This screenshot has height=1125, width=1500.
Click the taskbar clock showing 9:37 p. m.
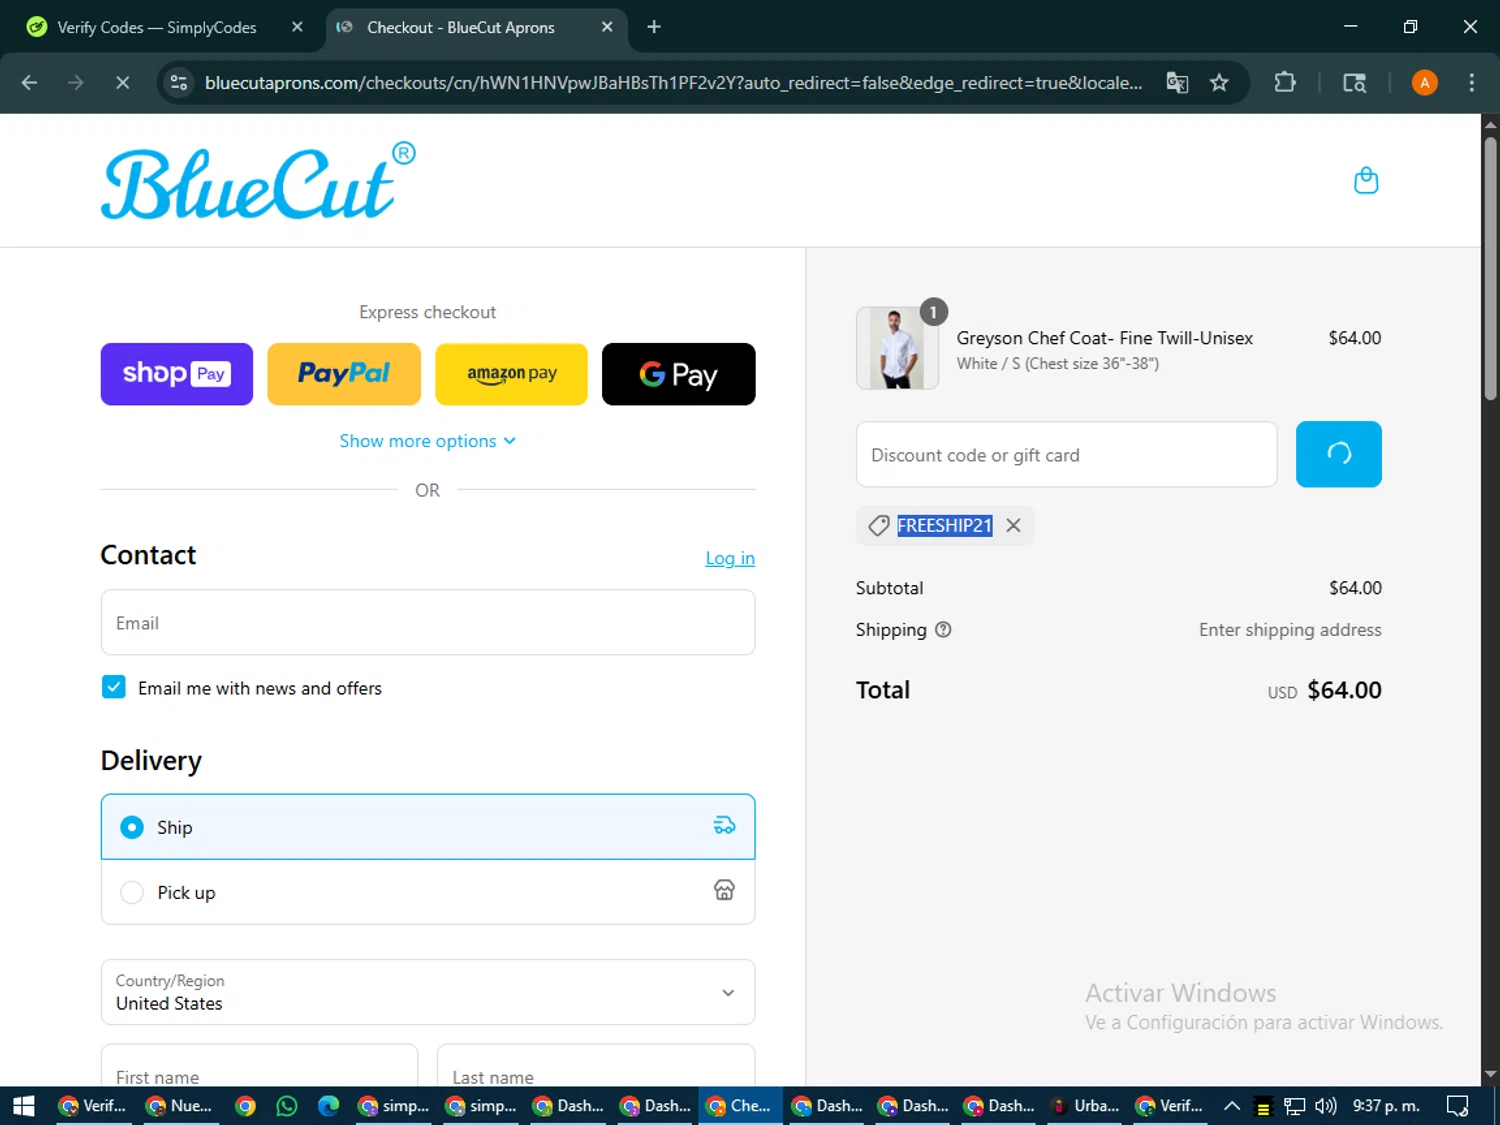point(1386,1106)
